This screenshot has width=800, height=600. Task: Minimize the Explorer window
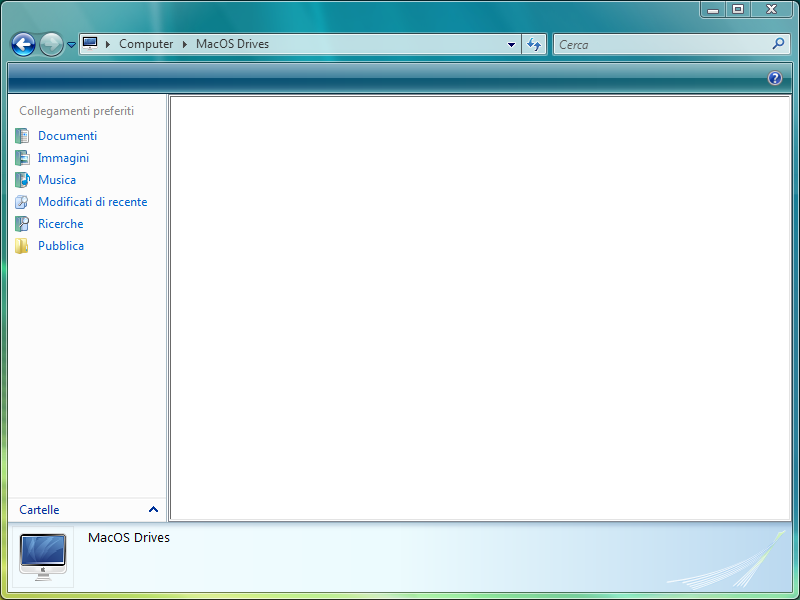coord(713,10)
